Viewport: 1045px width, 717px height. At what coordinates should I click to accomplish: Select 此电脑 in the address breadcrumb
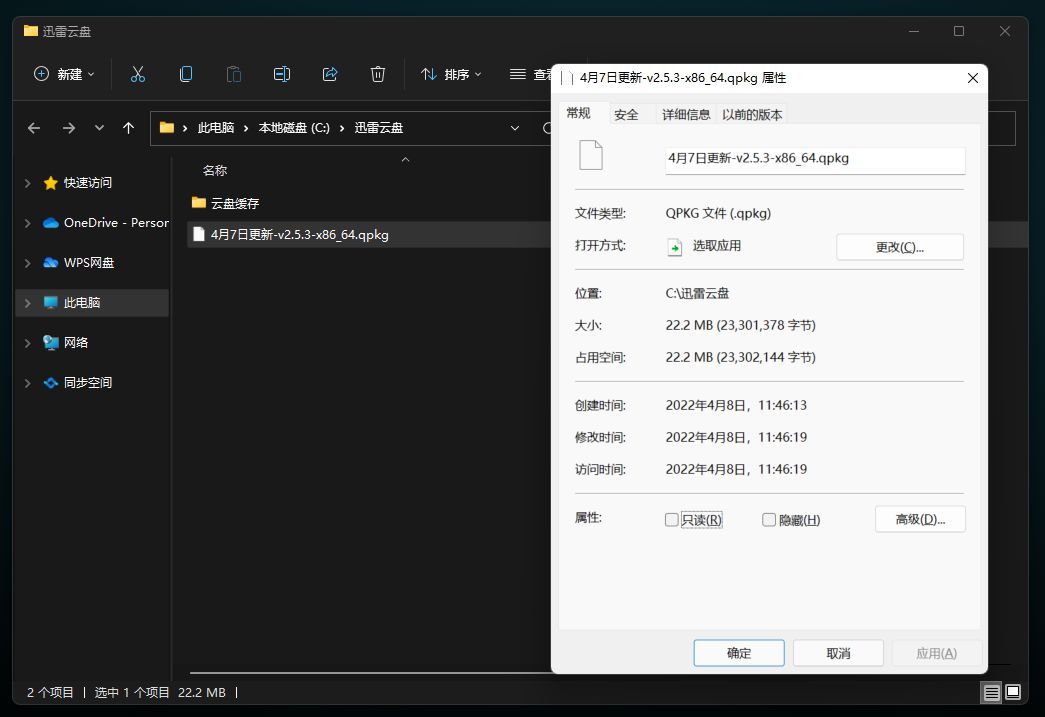(x=216, y=128)
